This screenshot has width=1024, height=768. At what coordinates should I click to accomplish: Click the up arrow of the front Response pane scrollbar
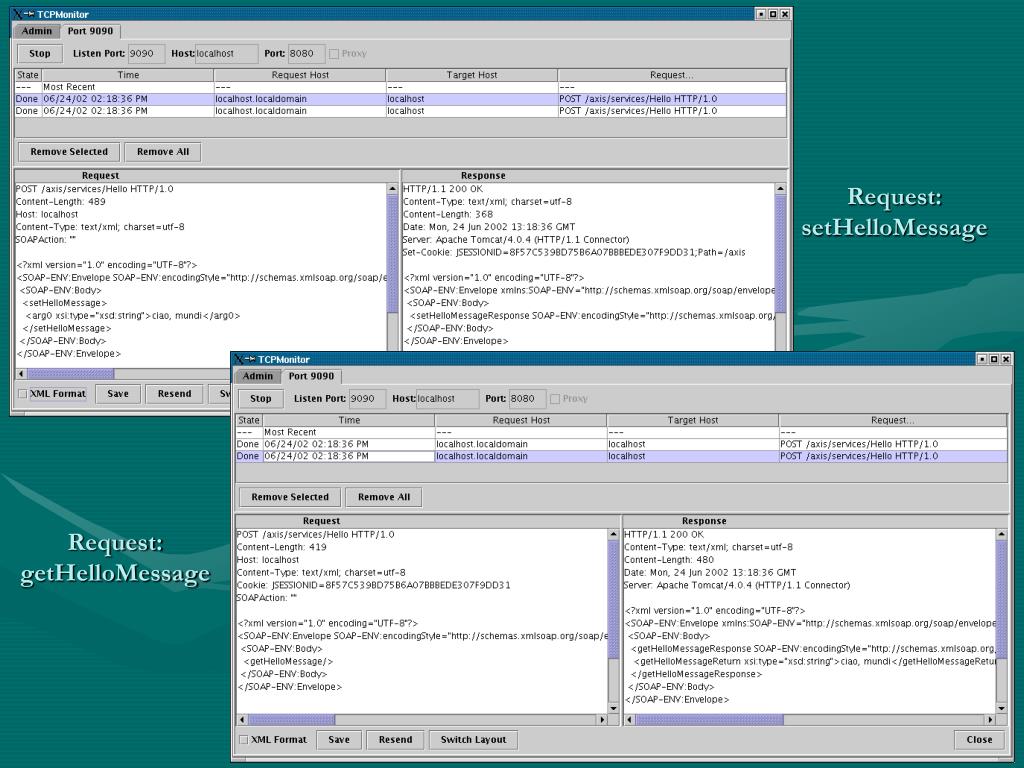1002,534
